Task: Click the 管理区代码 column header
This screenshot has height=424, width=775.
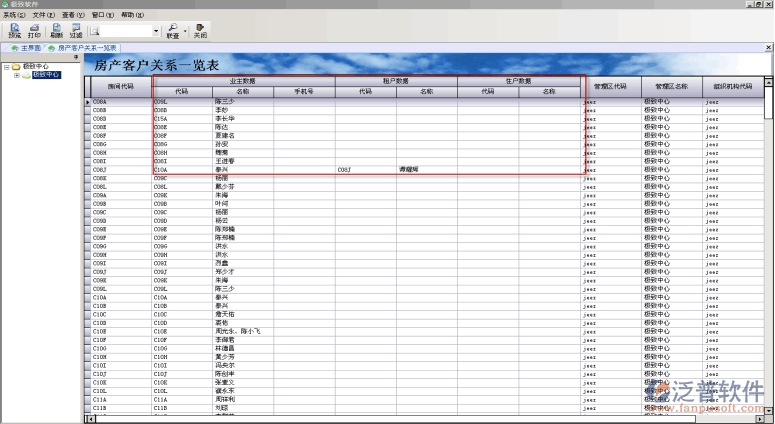Action: click(x=610, y=86)
